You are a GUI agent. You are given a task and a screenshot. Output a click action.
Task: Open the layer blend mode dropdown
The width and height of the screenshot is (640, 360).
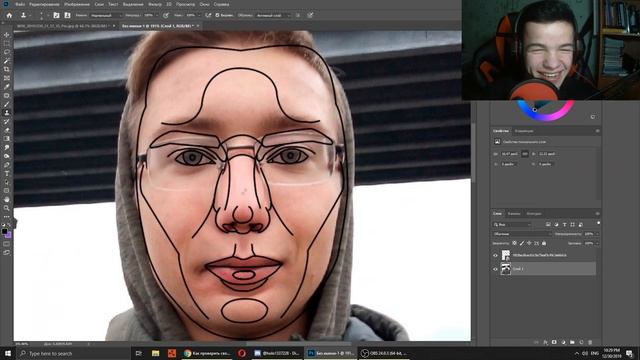(x=522, y=234)
